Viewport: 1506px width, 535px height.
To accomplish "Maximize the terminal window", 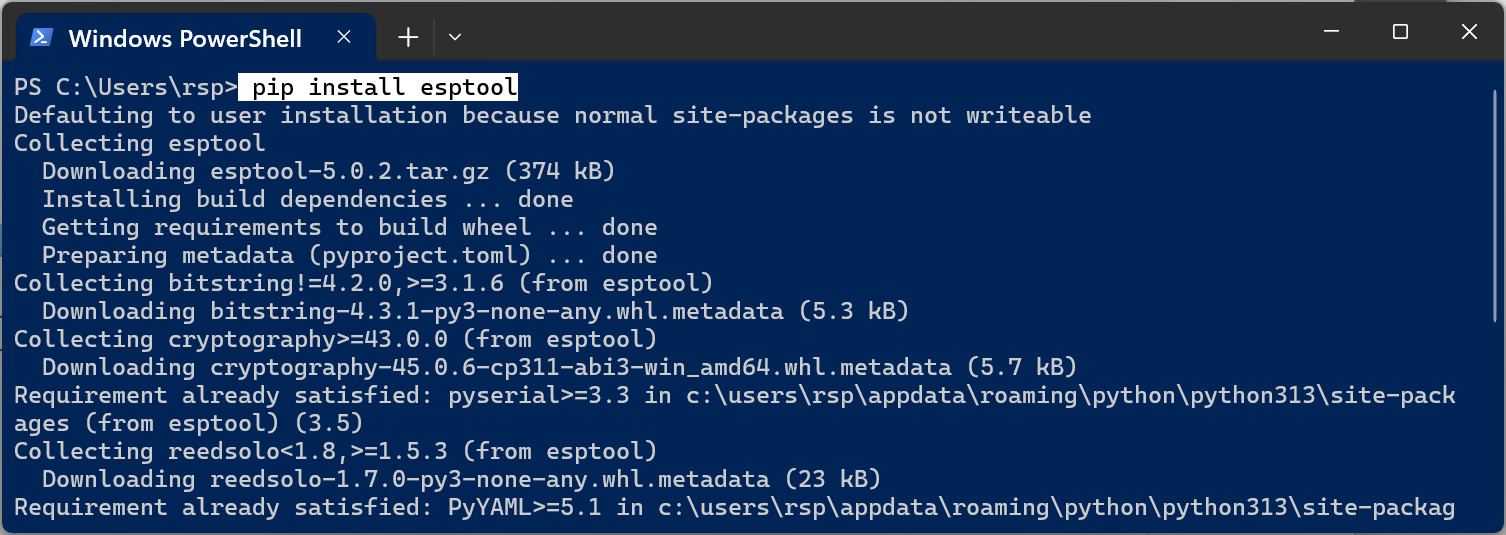I will (x=1400, y=33).
